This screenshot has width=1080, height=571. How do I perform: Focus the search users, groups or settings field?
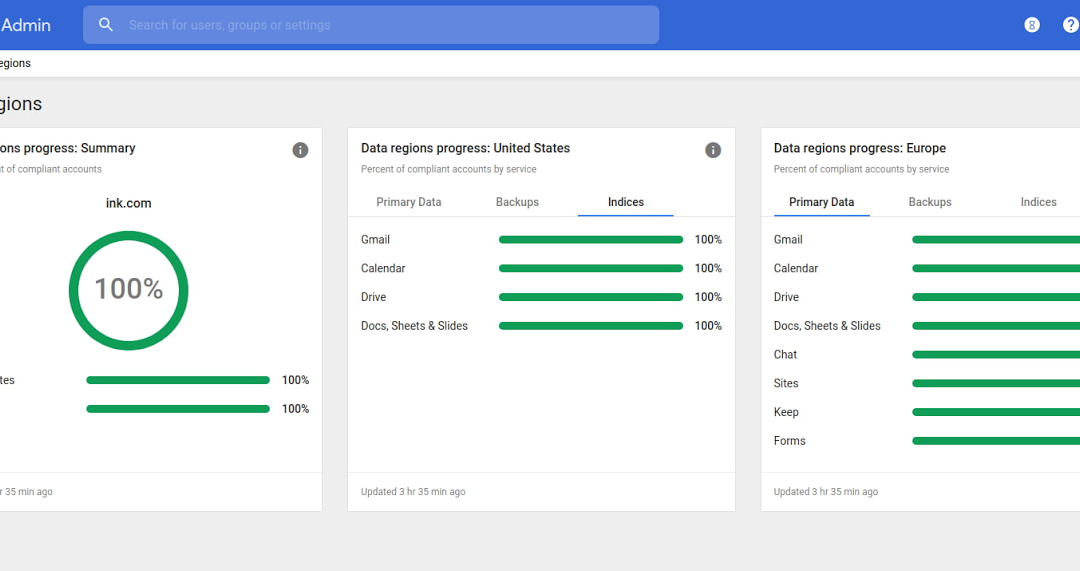pos(371,25)
